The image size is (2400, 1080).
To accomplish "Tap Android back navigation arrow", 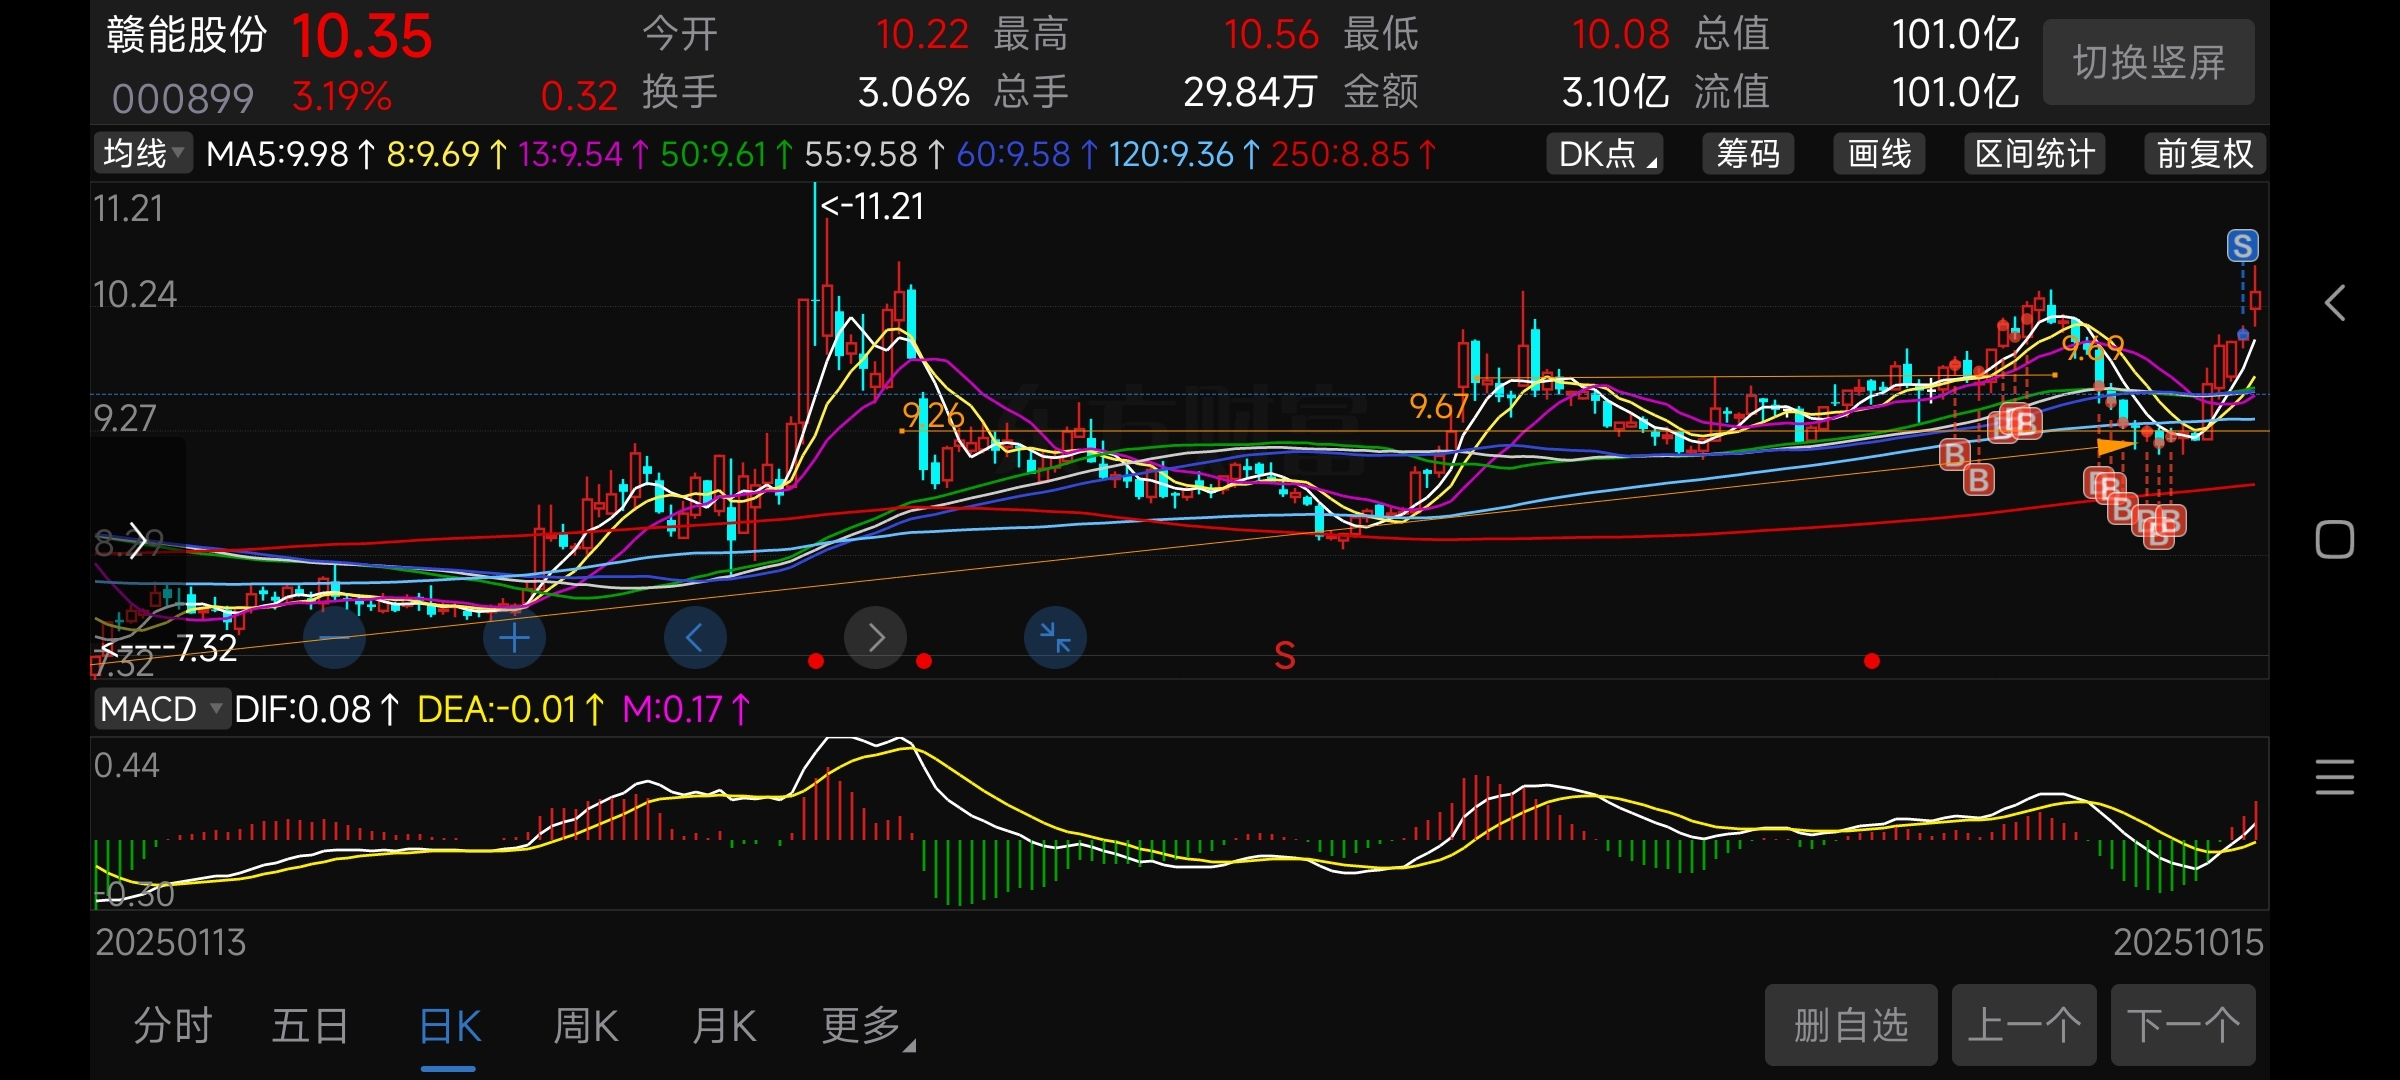I will 2335,302.
